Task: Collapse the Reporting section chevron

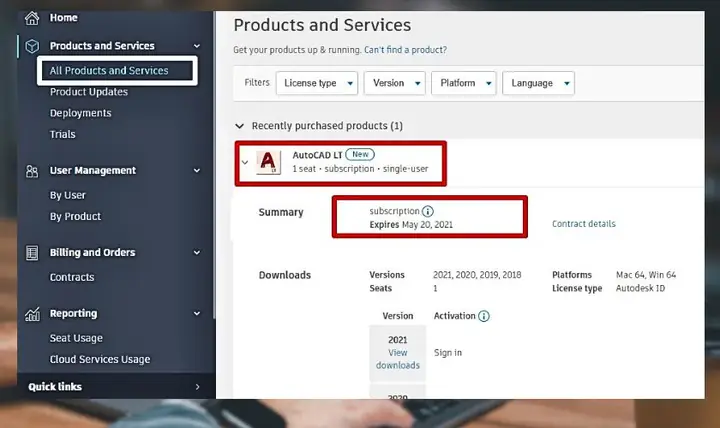Action: [197, 314]
